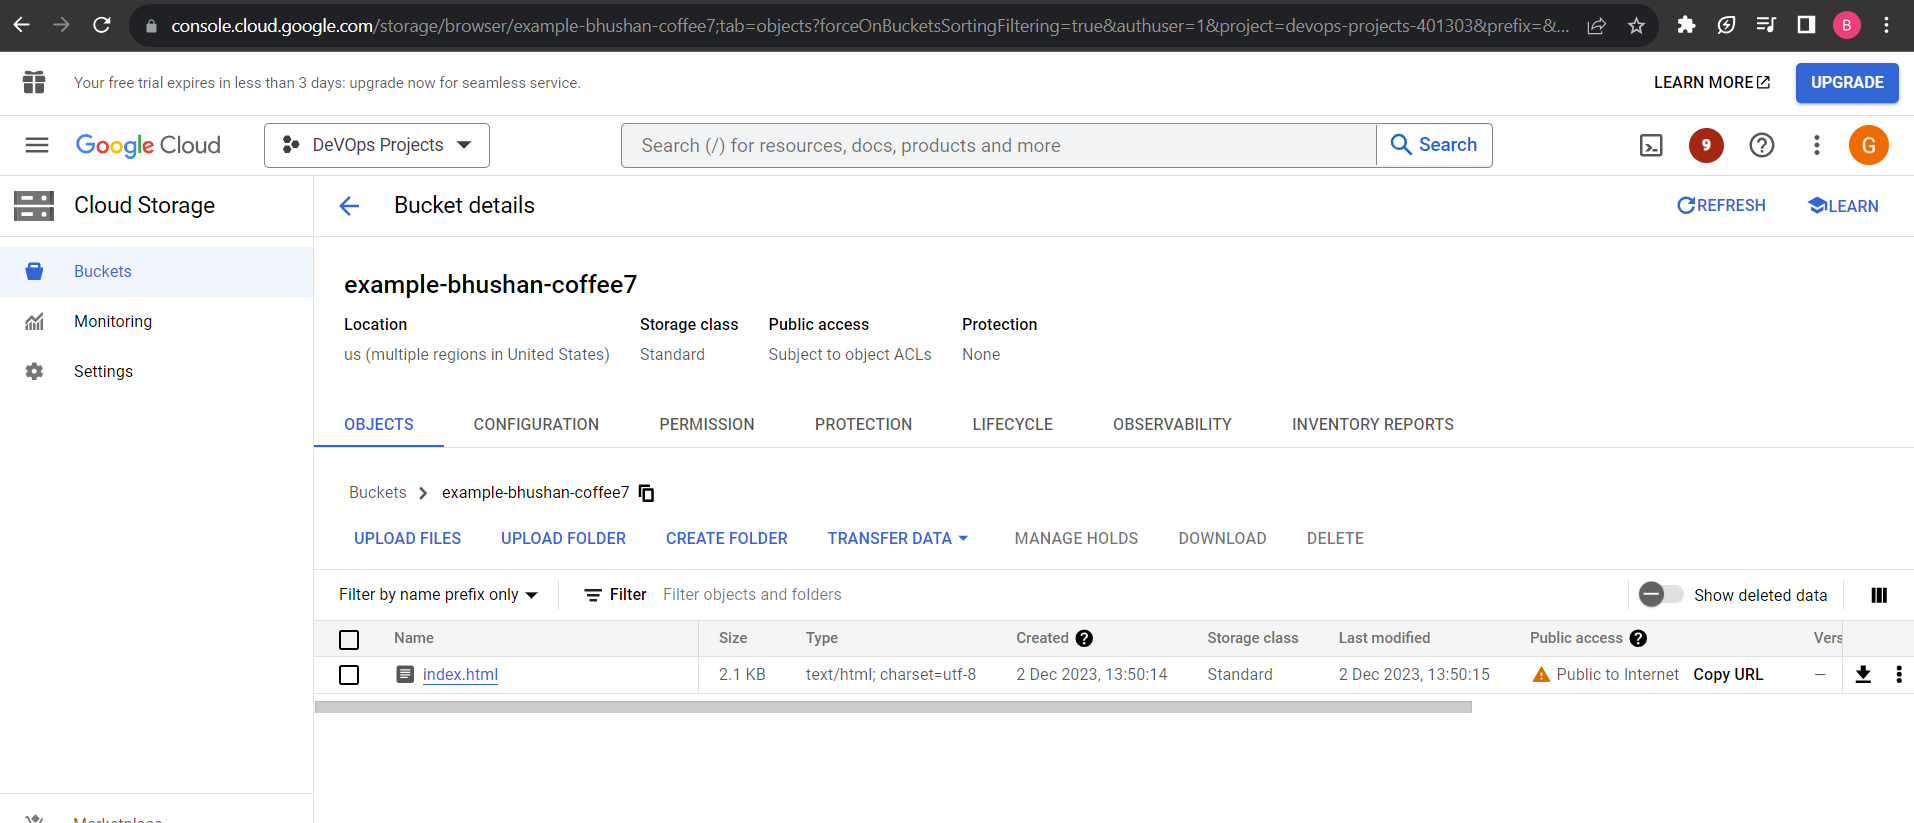Screen dimensions: 1914x823
Task: Click the Delete toolbar button
Action: tap(1335, 538)
